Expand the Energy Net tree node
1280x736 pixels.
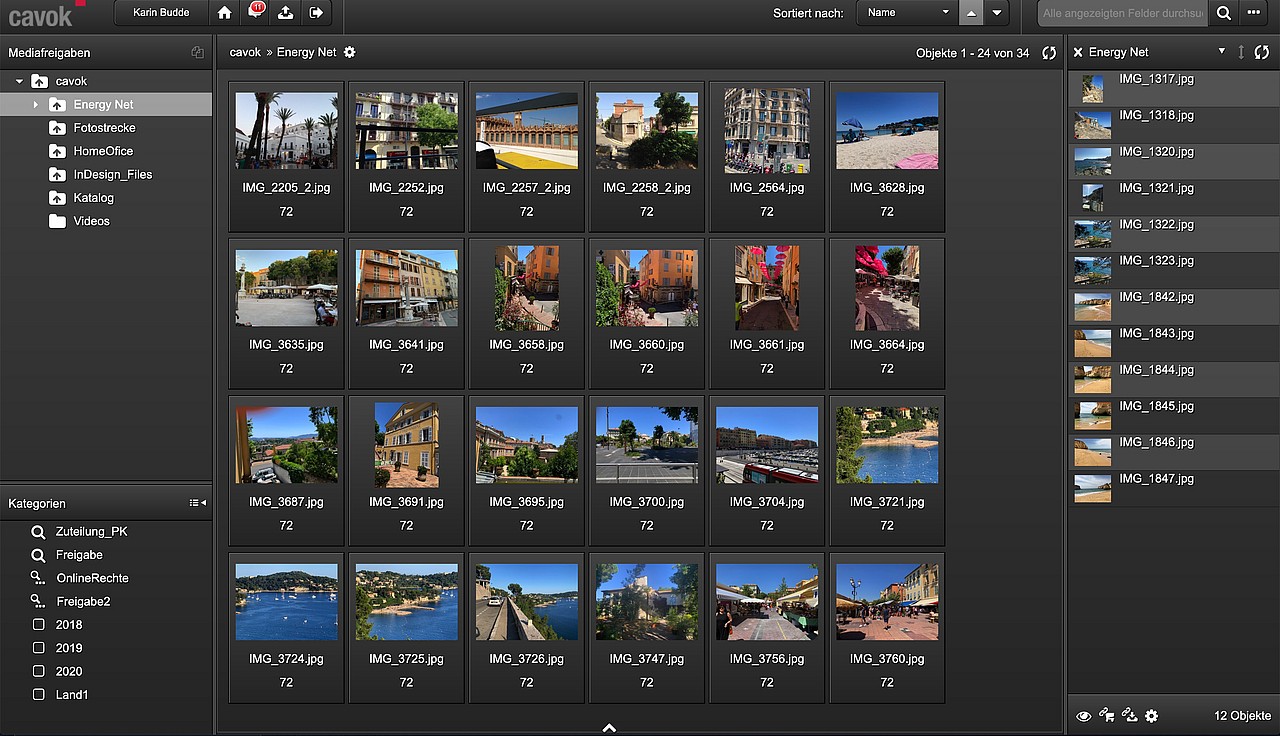(x=36, y=104)
